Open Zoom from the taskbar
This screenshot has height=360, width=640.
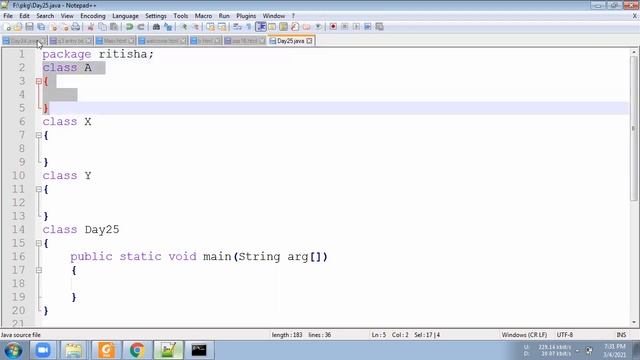click(43, 350)
